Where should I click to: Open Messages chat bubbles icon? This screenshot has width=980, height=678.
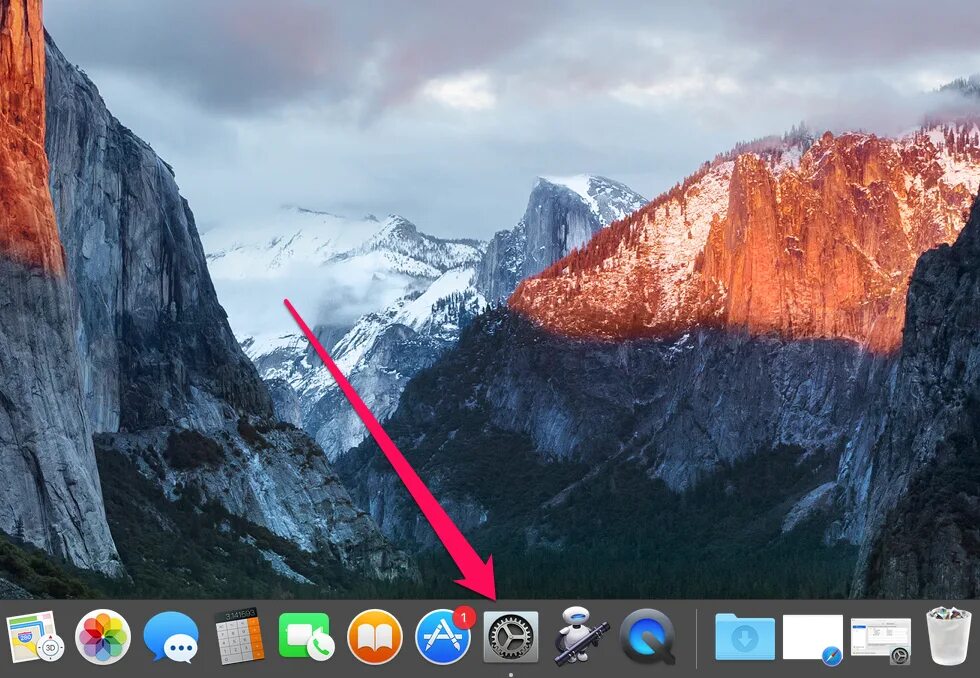(171, 637)
